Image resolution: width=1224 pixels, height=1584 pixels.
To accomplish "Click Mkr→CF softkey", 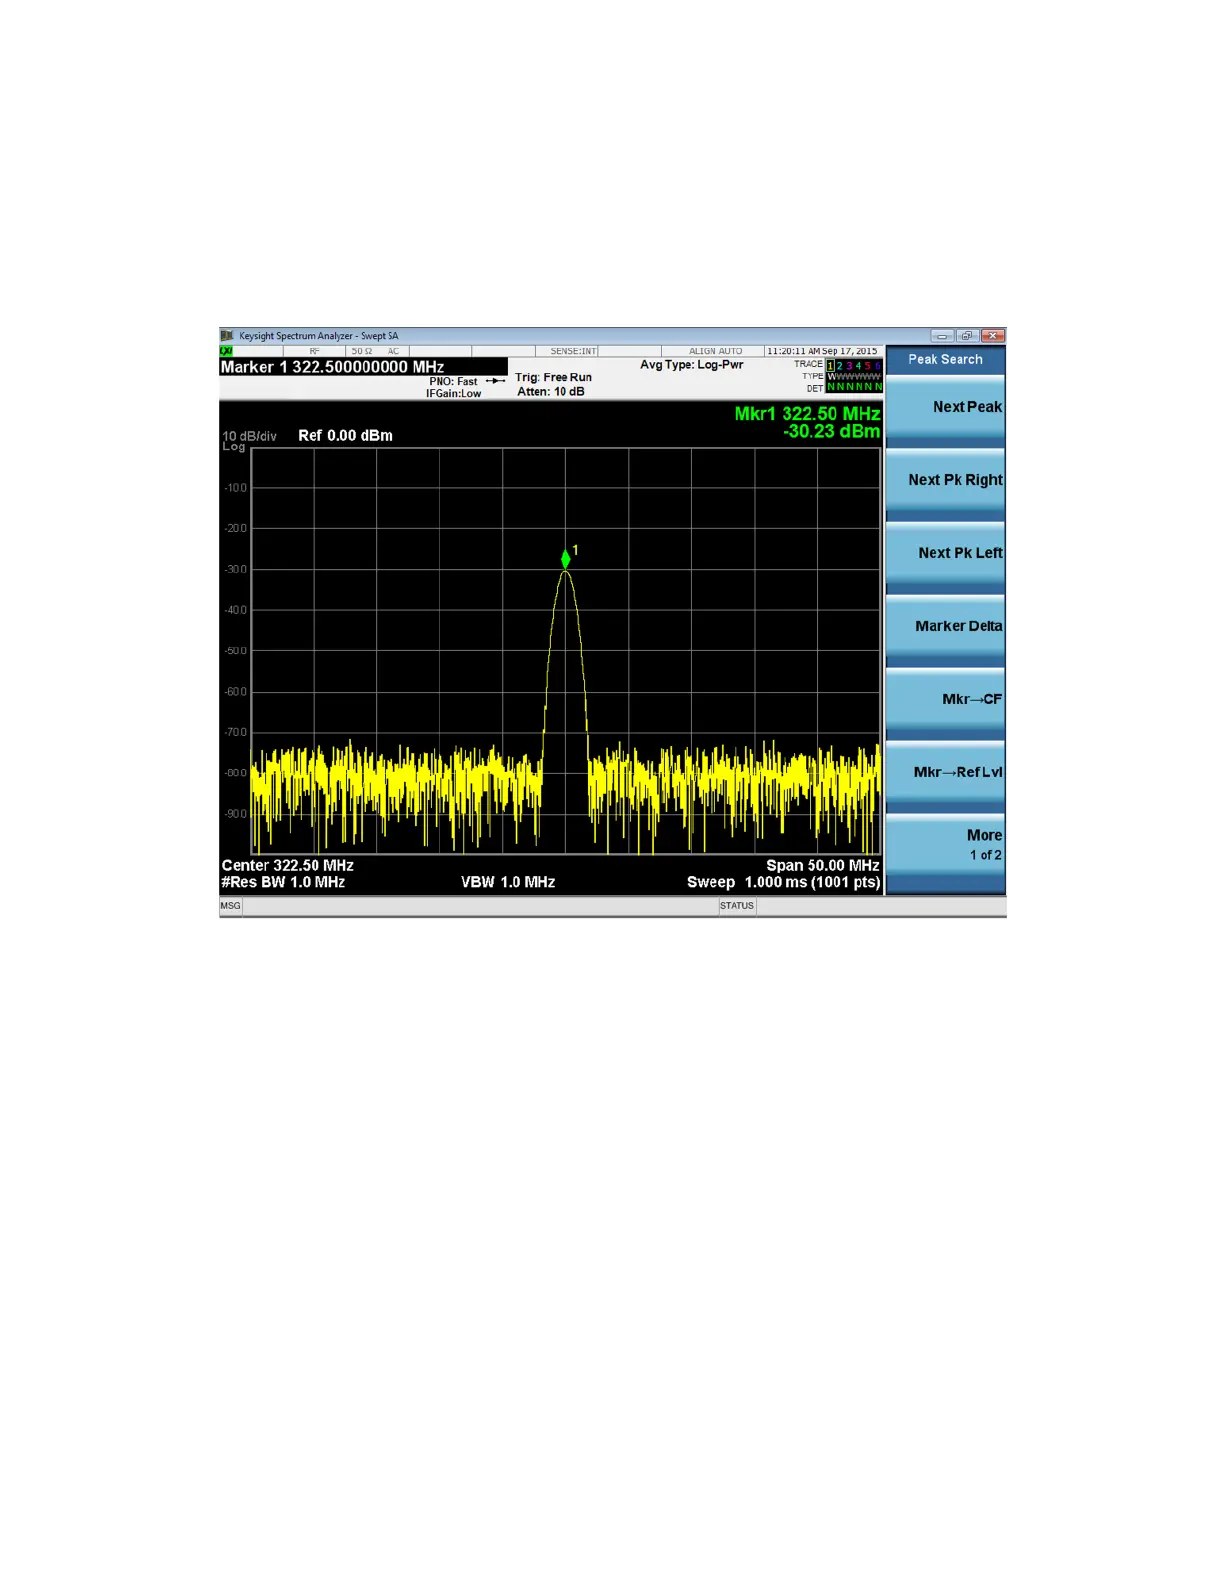I will [x=945, y=701].
